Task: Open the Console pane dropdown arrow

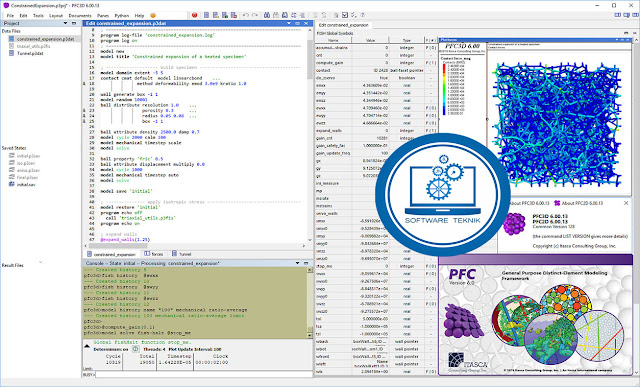Action: 298,263
